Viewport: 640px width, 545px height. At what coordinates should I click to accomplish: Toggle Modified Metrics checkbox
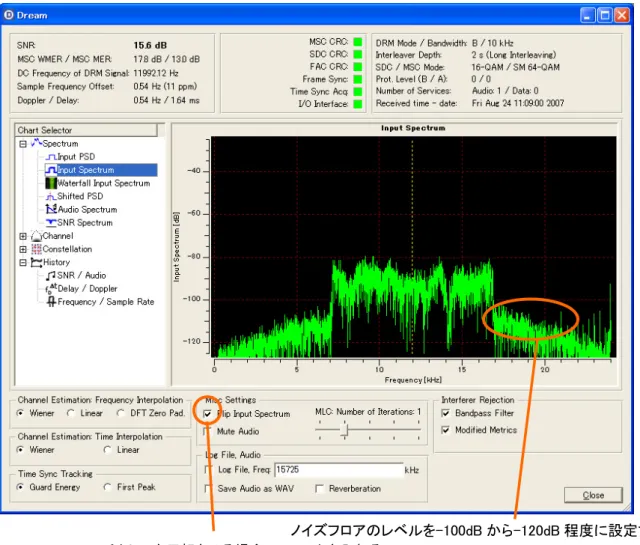click(446, 430)
